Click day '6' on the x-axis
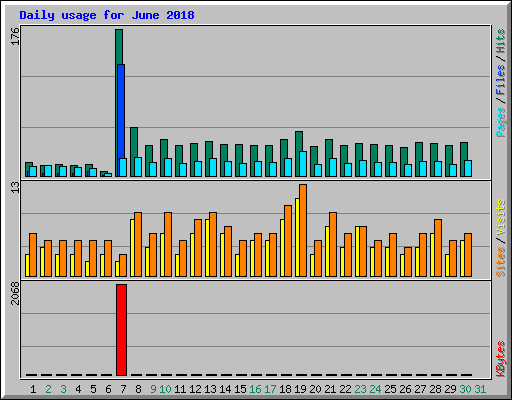The width and height of the screenshot is (512, 400). pos(108,389)
